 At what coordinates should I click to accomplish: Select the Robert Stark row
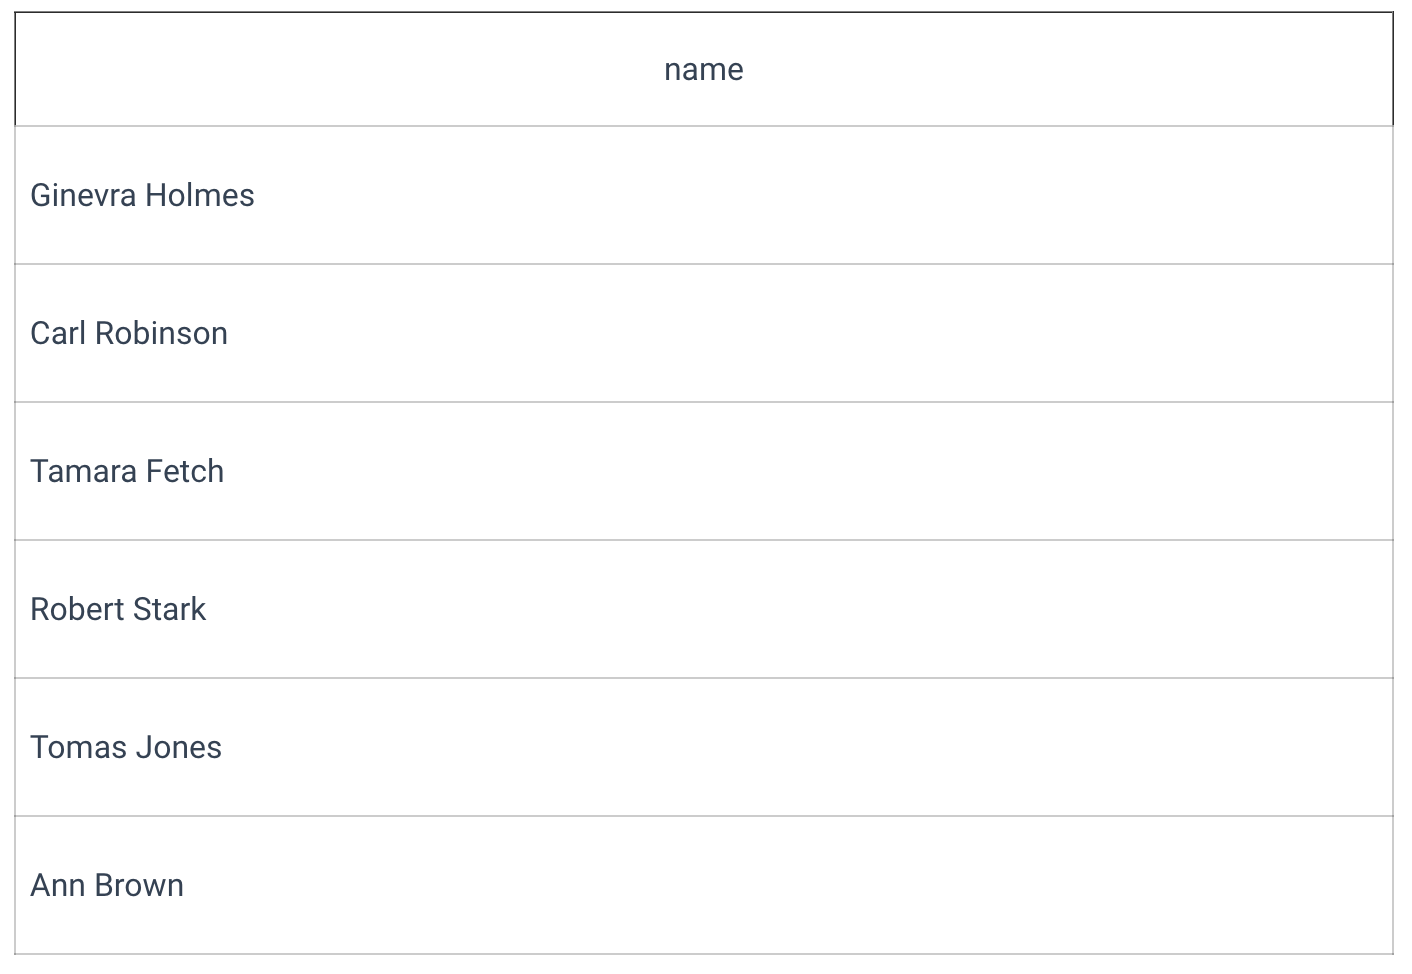coord(704,609)
